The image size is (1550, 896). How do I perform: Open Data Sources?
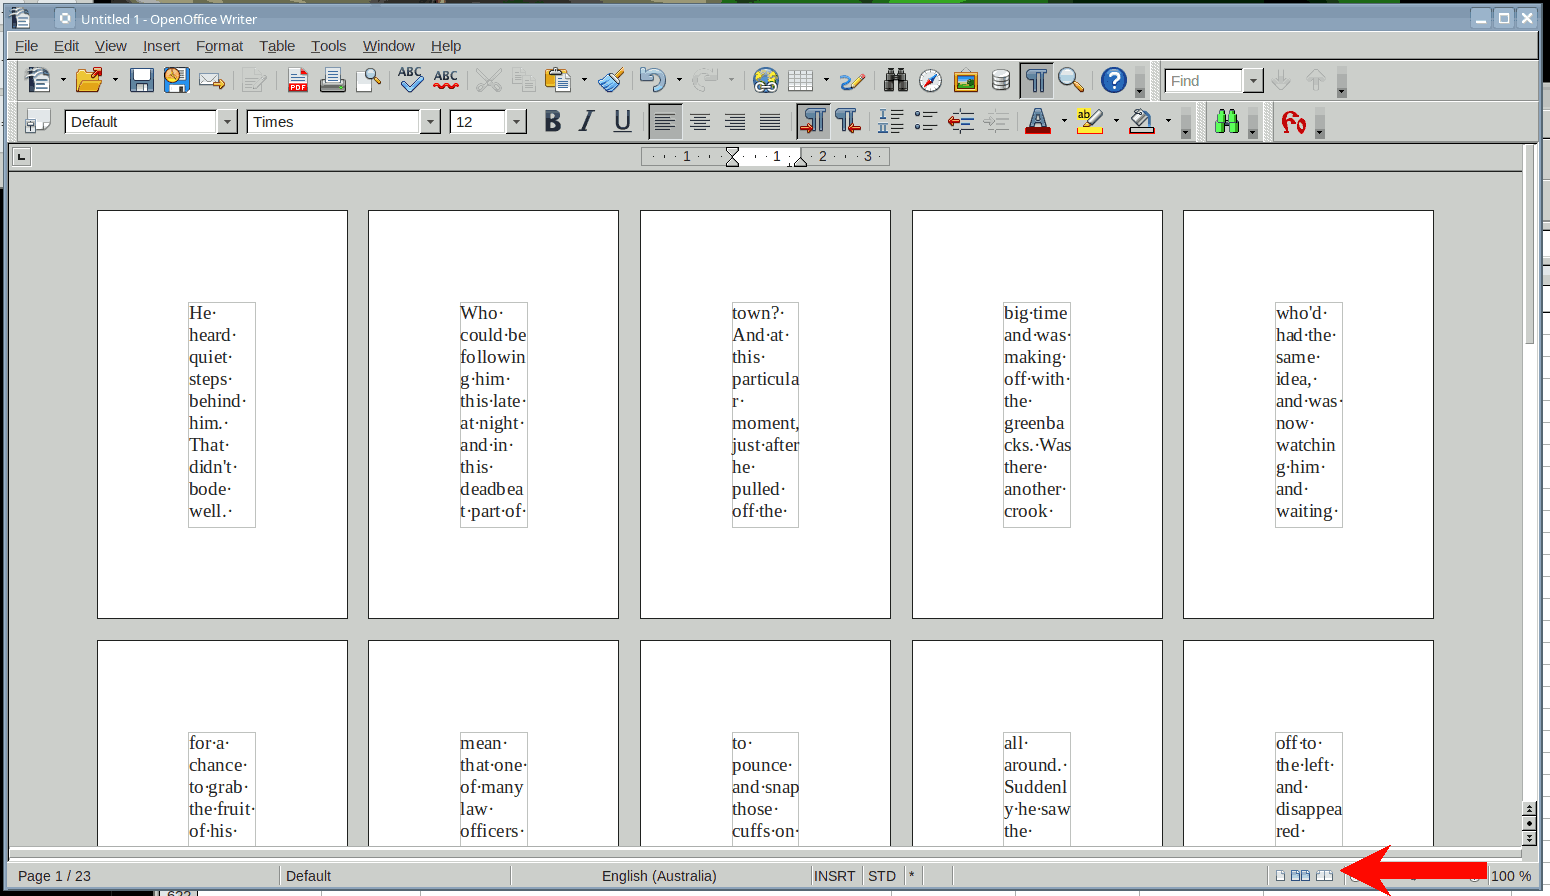tap(1001, 80)
